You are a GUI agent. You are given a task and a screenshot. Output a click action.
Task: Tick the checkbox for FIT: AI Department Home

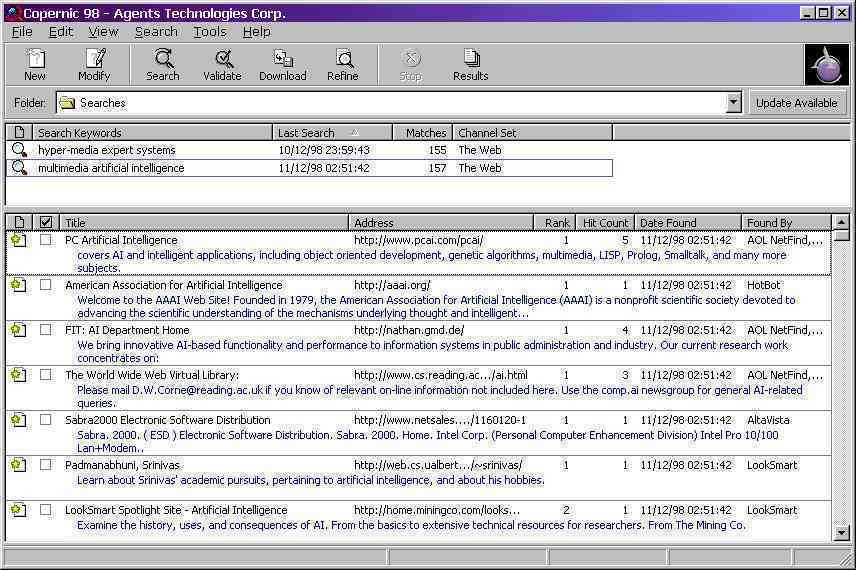tap(46, 330)
